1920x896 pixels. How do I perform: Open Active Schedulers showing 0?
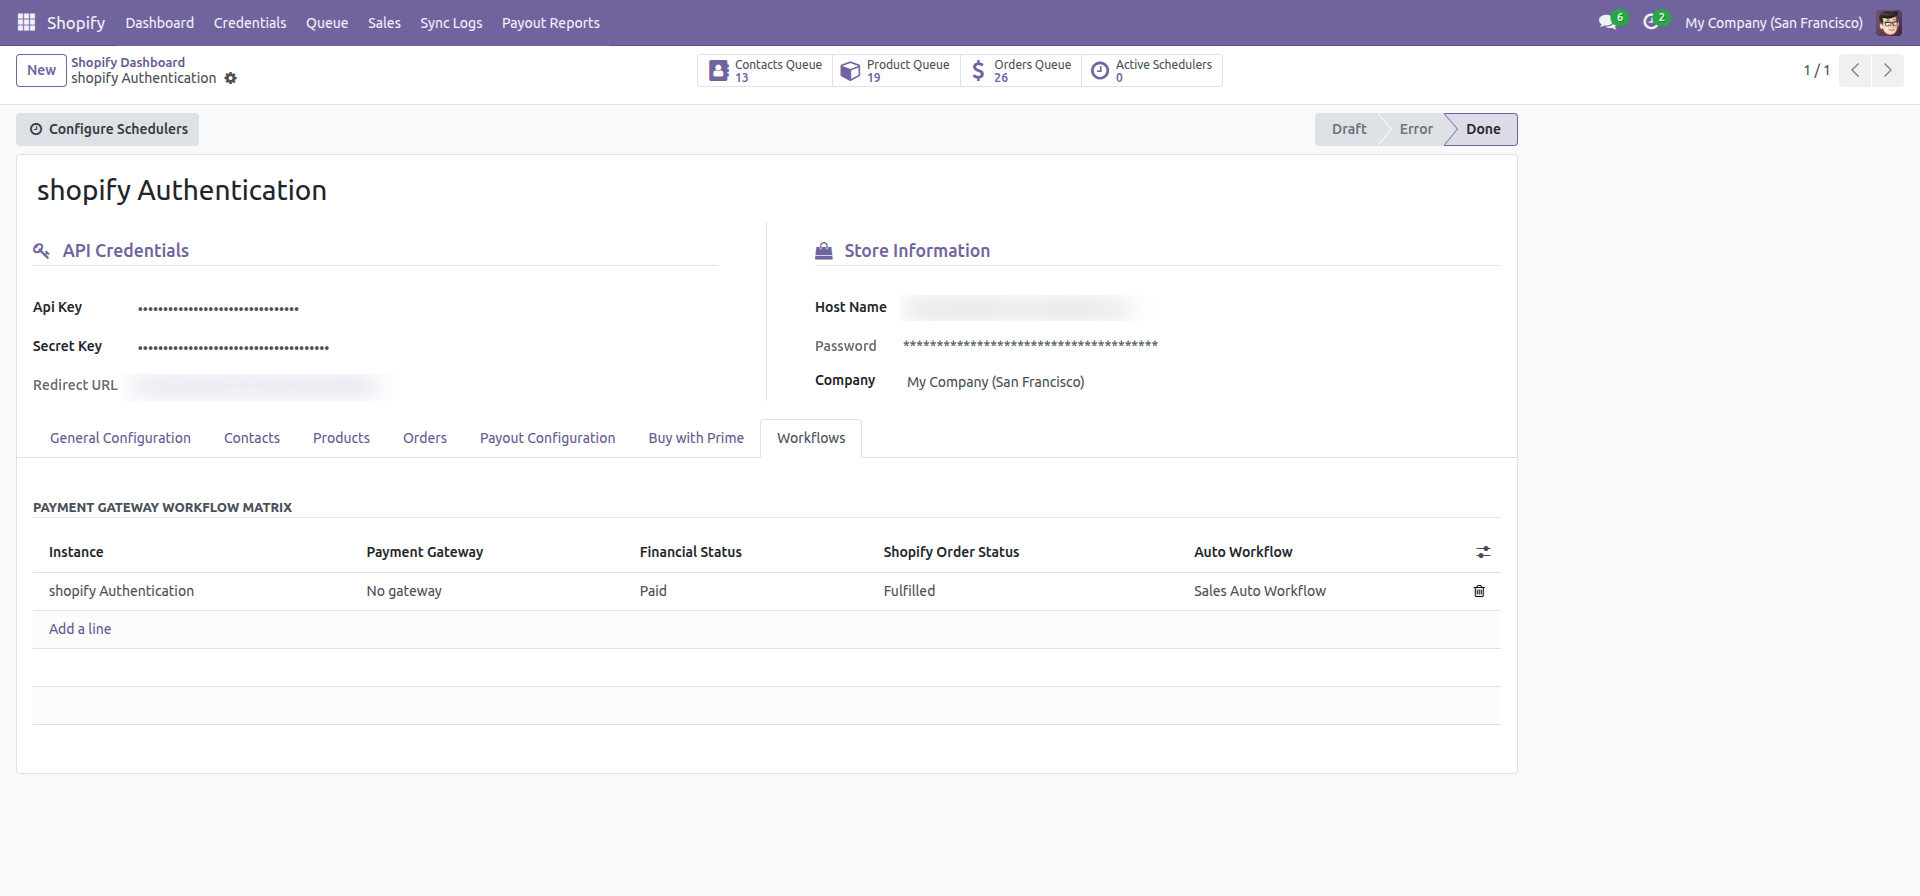click(1152, 71)
